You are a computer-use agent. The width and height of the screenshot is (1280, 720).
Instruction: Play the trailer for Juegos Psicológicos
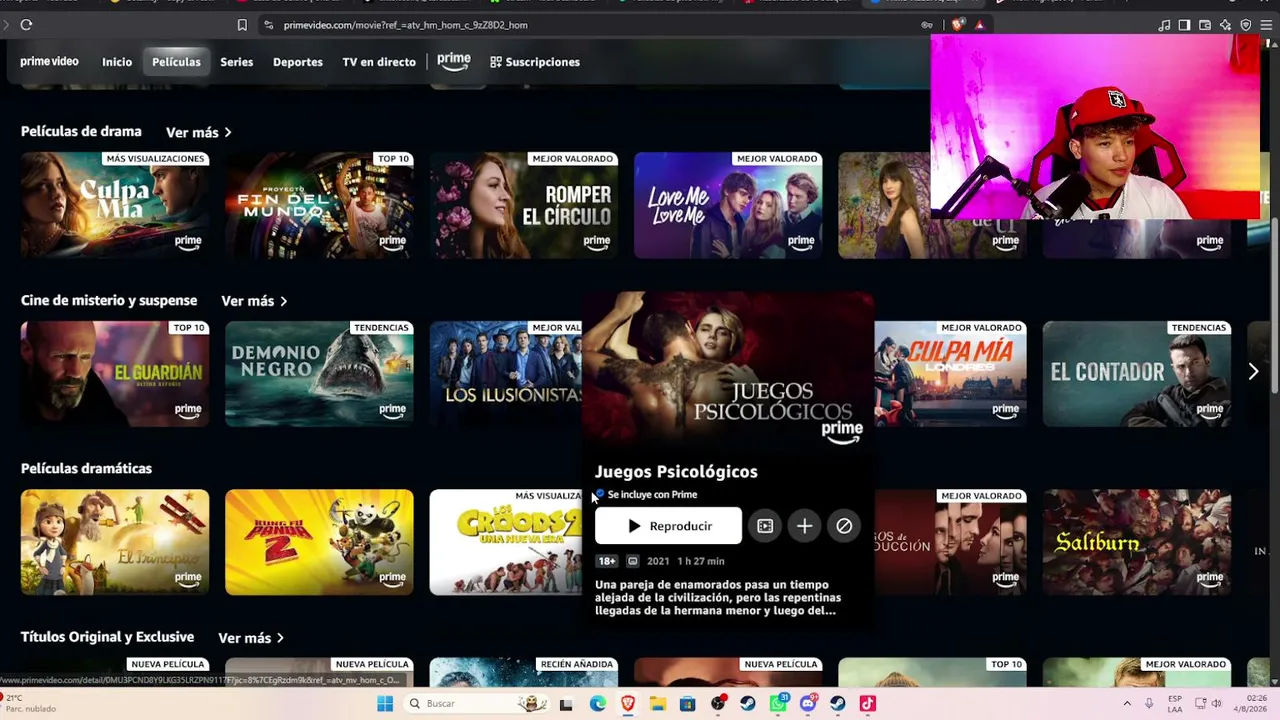[x=765, y=526]
